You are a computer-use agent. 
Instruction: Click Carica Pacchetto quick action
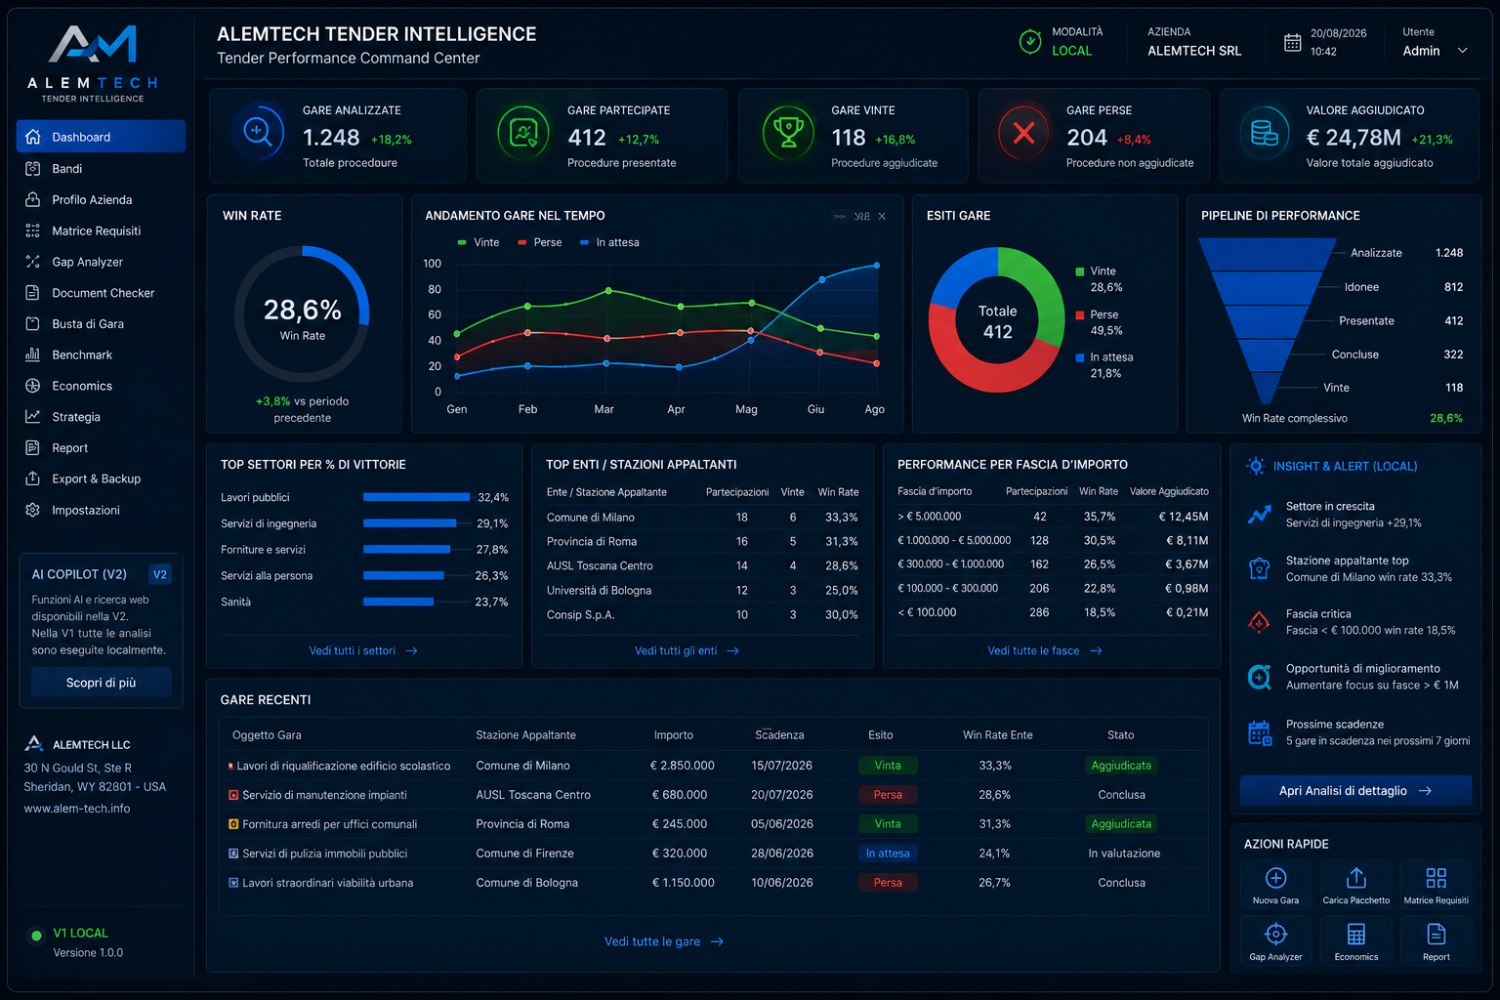point(1356,885)
